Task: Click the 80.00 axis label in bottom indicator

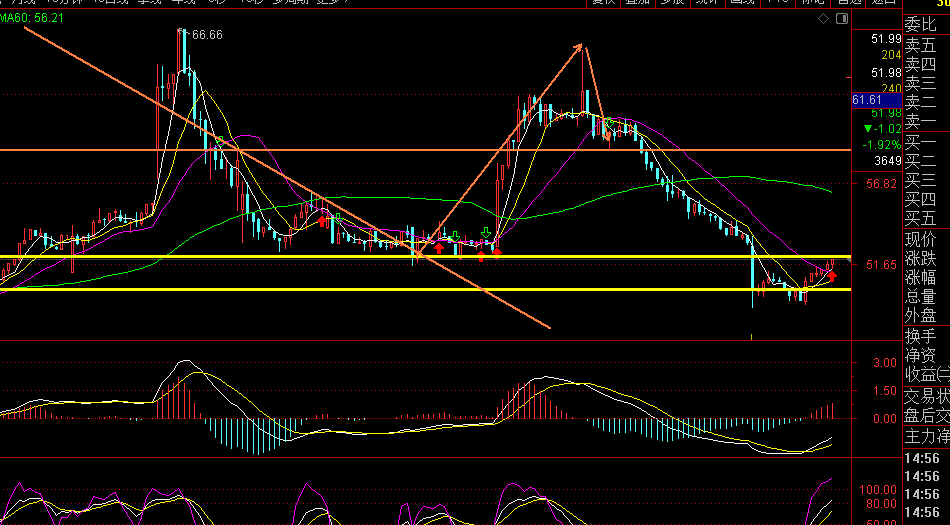Action: point(882,503)
